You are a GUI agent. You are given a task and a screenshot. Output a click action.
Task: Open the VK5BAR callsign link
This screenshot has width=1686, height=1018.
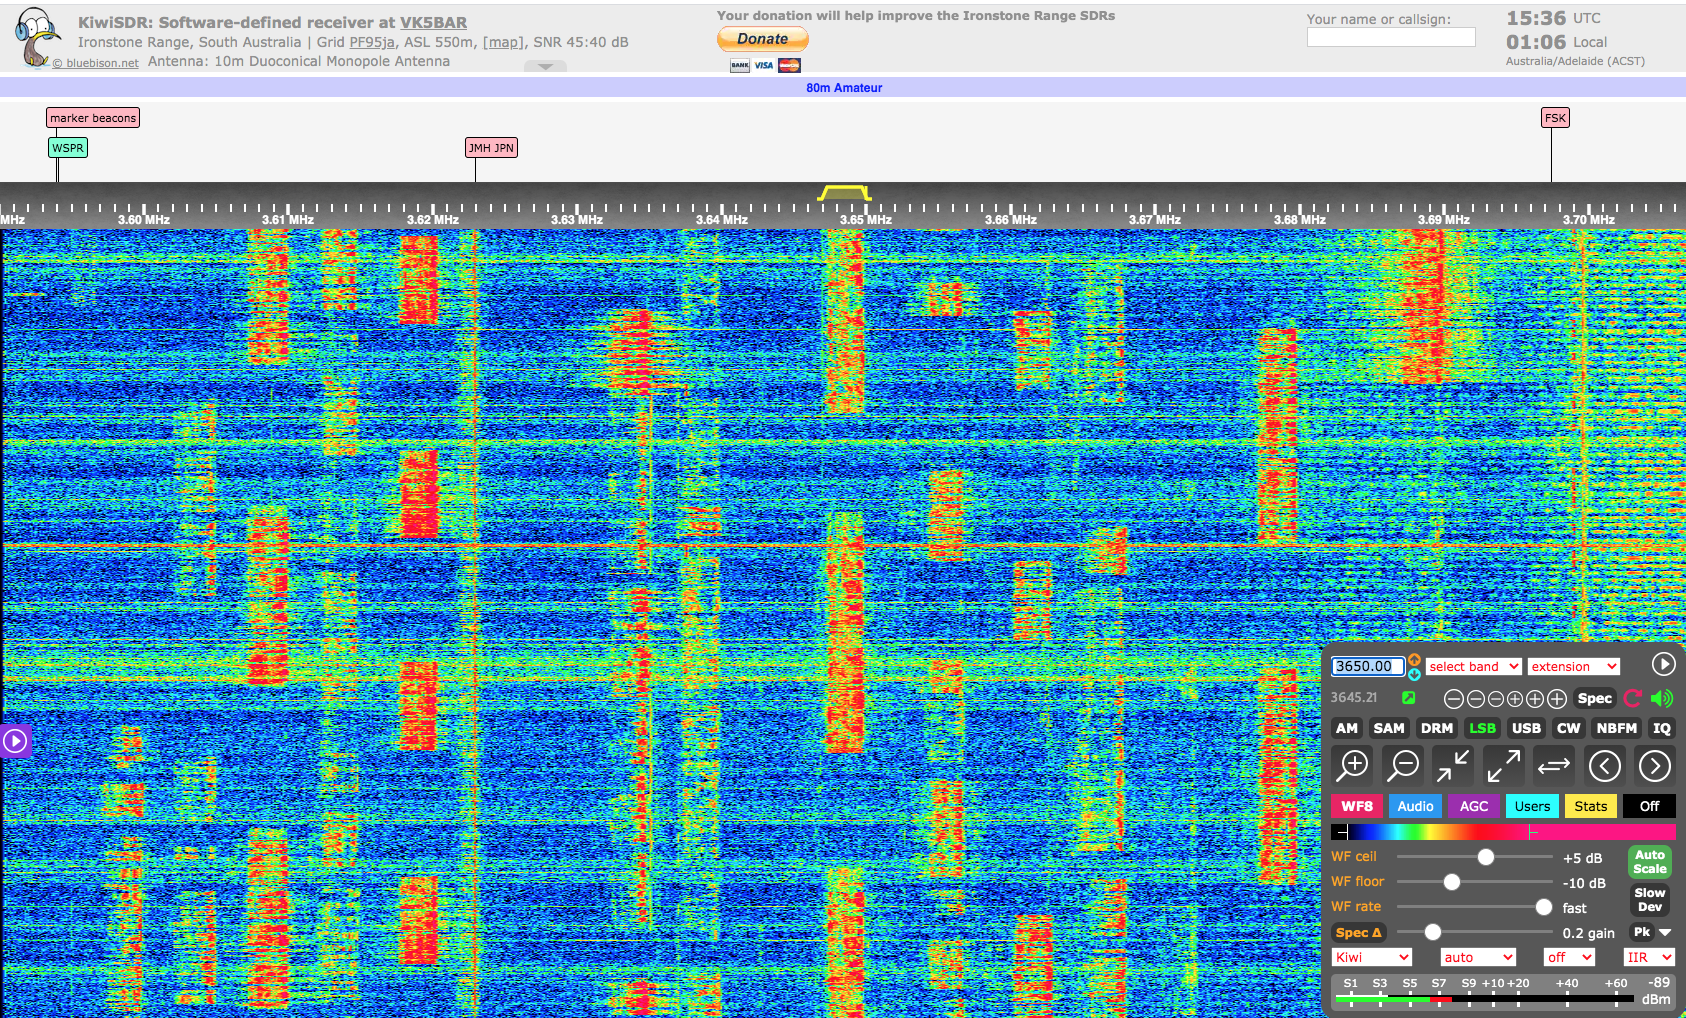(433, 23)
